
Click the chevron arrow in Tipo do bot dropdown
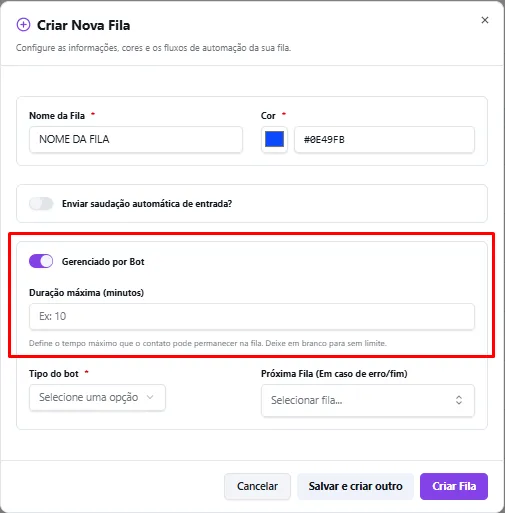(150, 397)
